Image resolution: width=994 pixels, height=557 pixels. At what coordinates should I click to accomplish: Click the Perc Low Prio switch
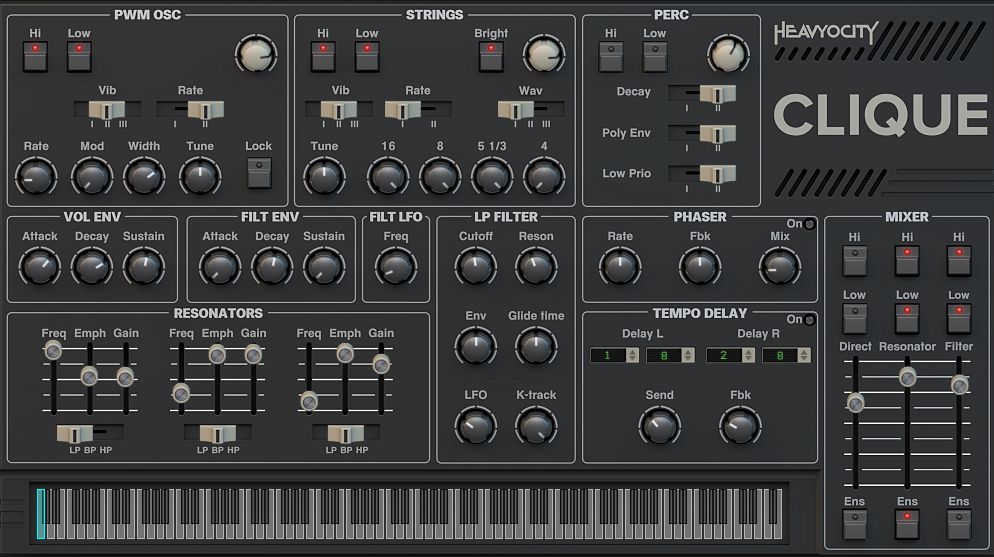tap(702, 174)
